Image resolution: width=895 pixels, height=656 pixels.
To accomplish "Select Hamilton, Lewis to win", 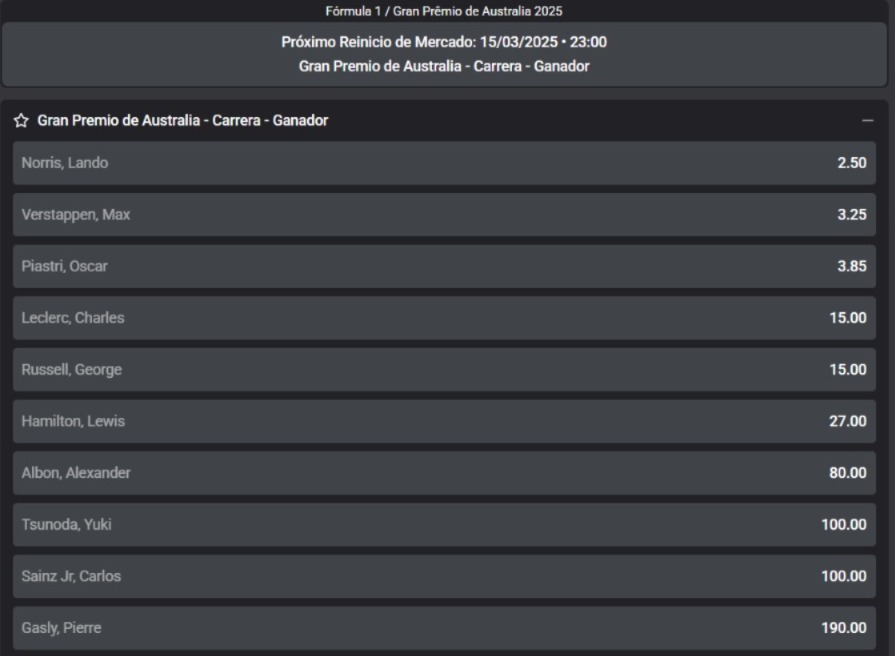I will point(444,421).
